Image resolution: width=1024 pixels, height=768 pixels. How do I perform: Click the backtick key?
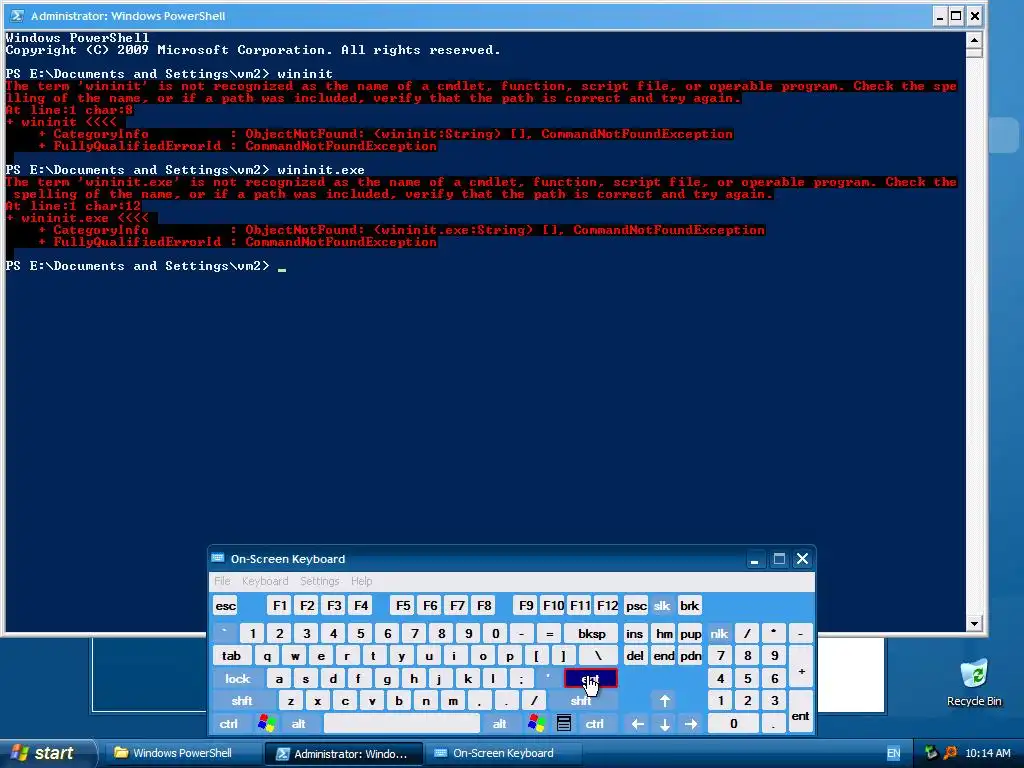click(225, 633)
